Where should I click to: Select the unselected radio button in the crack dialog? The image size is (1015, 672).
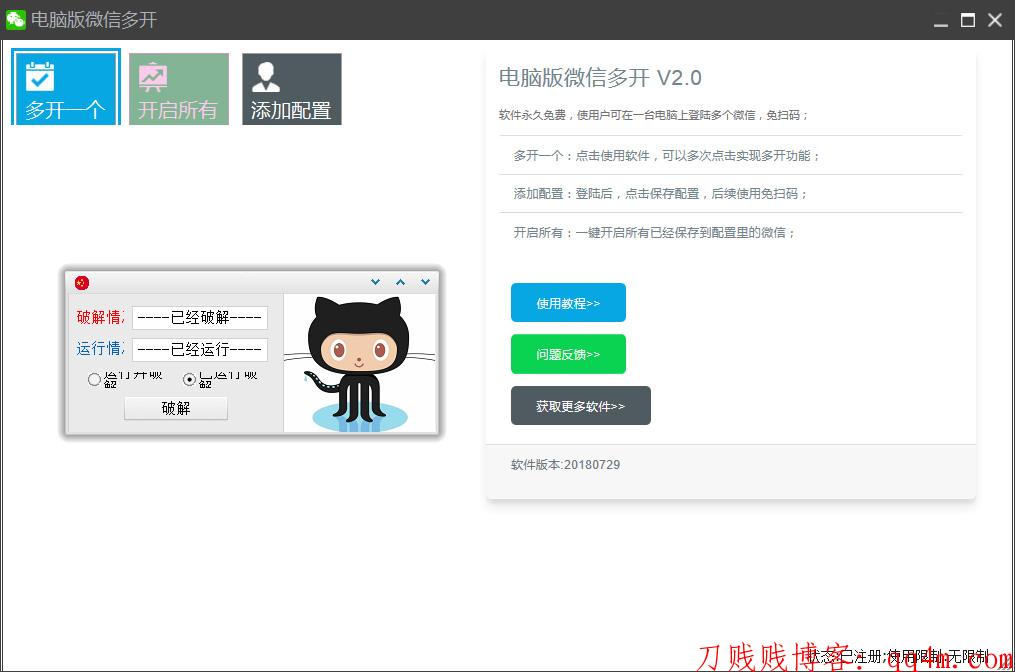coord(95,379)
